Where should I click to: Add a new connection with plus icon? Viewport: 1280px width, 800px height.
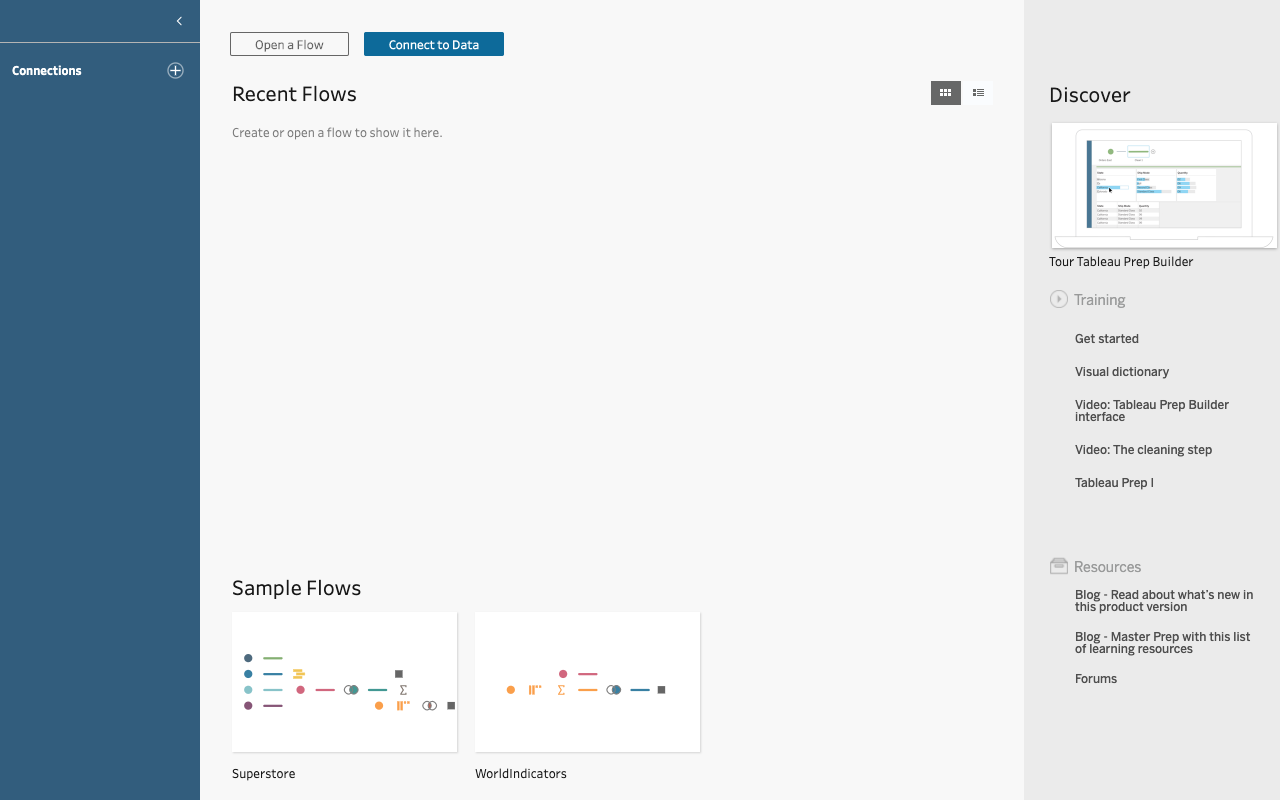click(x=175, y=70)
